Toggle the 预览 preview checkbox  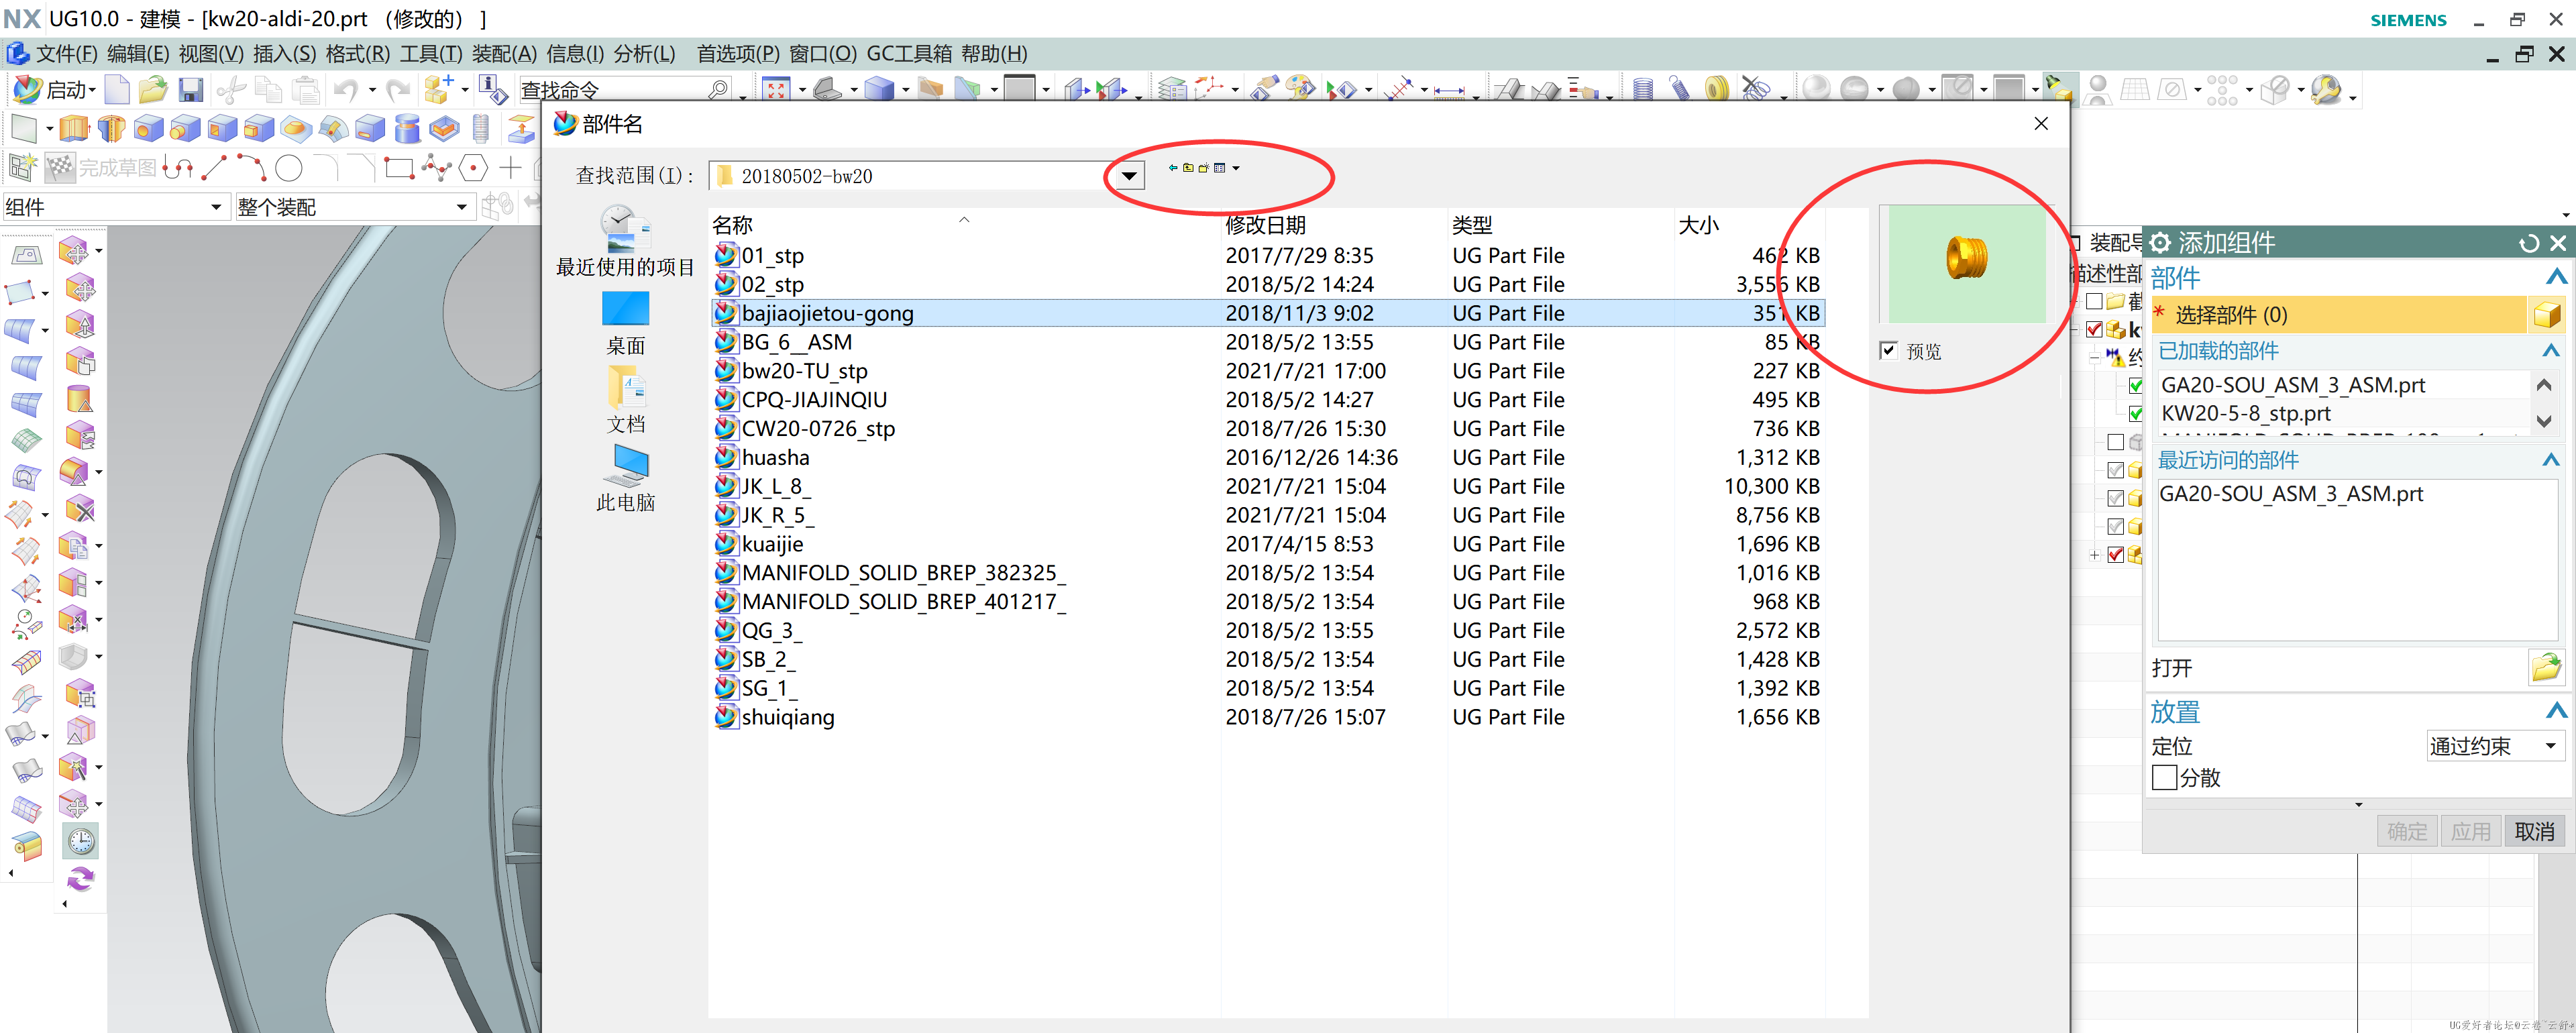(x=1888, y=351)
